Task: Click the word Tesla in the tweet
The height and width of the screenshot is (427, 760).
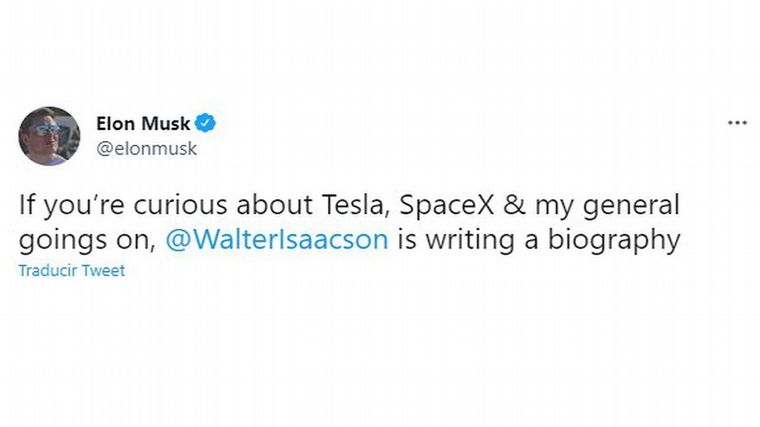Action: (360, 206)
